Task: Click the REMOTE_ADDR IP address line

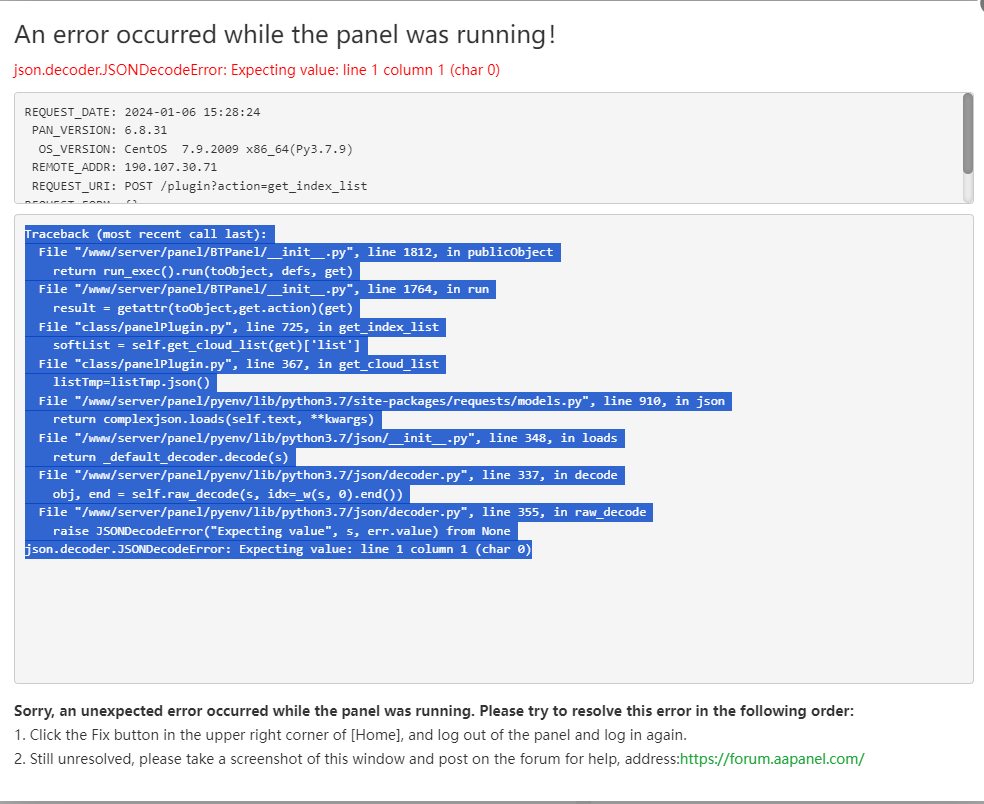Action: tap(124, 167)
